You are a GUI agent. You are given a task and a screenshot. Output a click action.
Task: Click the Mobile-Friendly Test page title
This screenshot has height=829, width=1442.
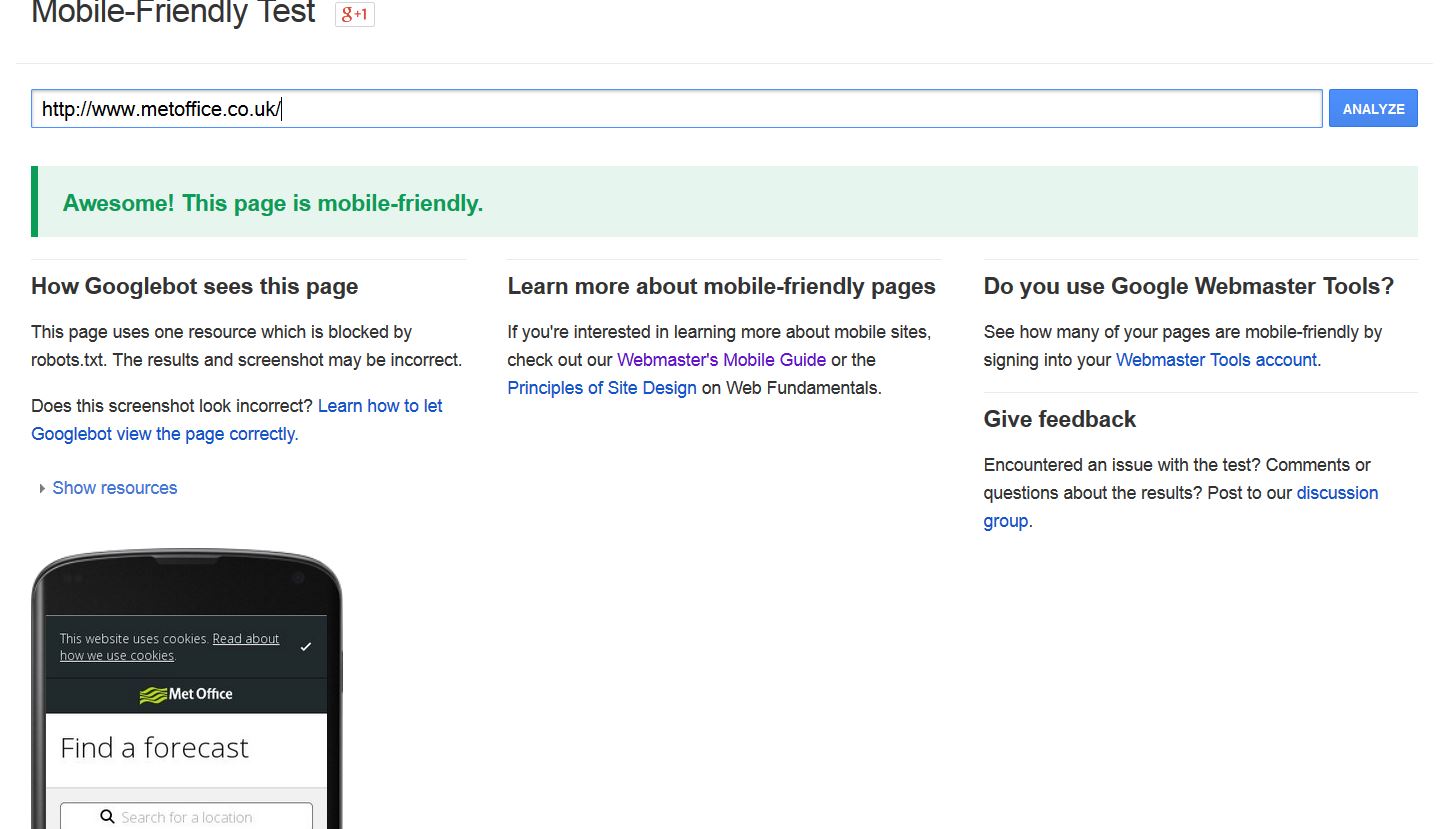pos(173,13)
